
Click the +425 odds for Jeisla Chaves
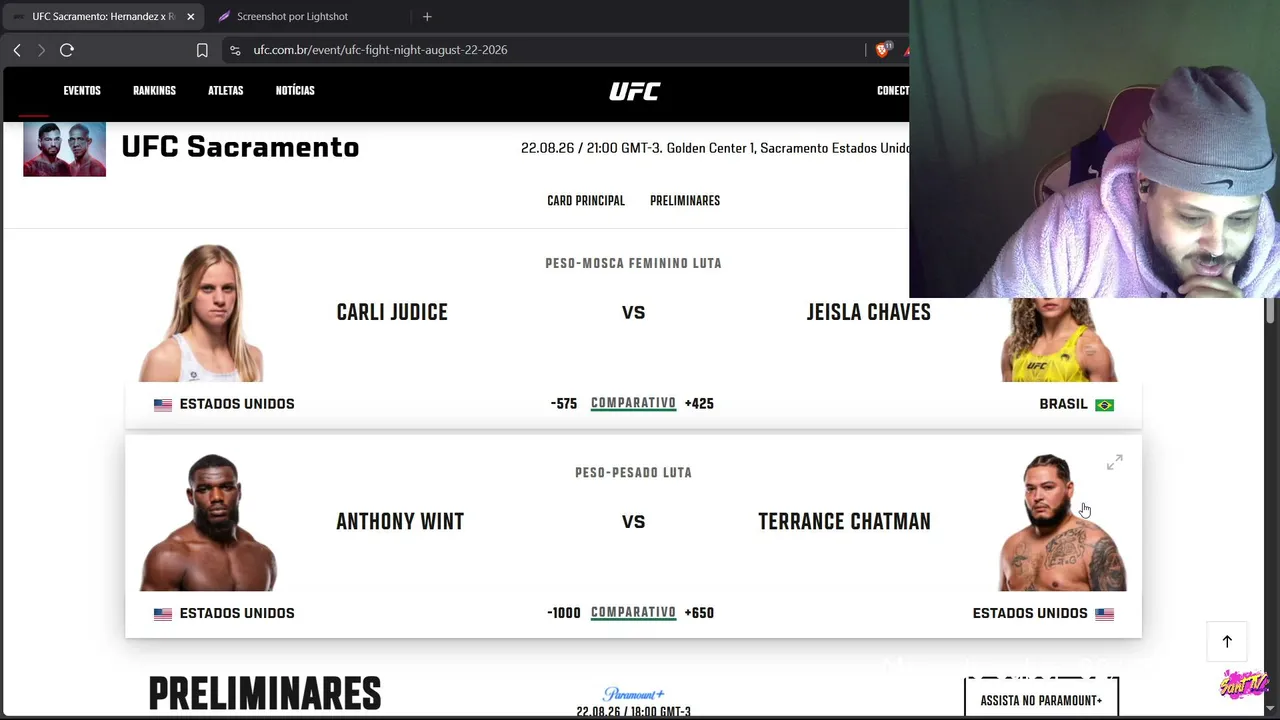699,404
